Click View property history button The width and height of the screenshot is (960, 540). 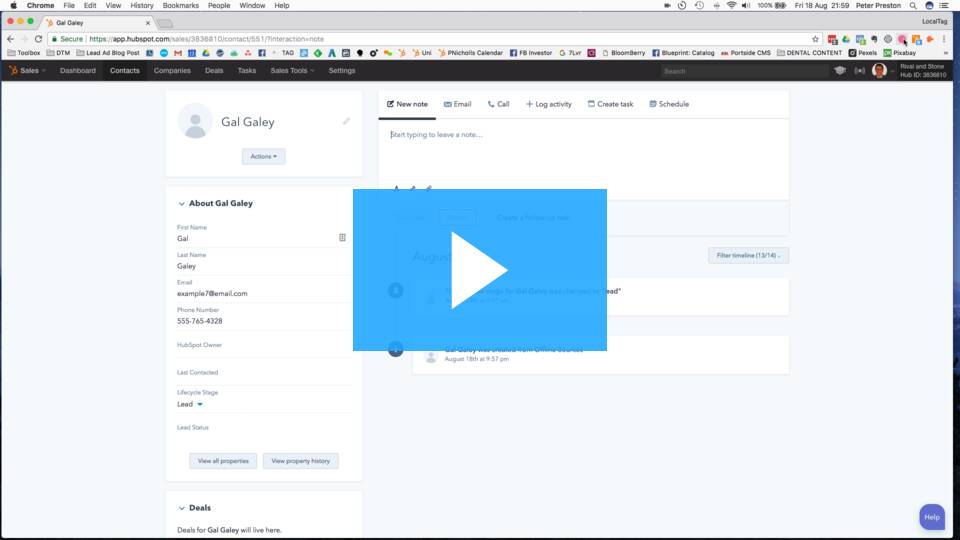tap(301, 461)
